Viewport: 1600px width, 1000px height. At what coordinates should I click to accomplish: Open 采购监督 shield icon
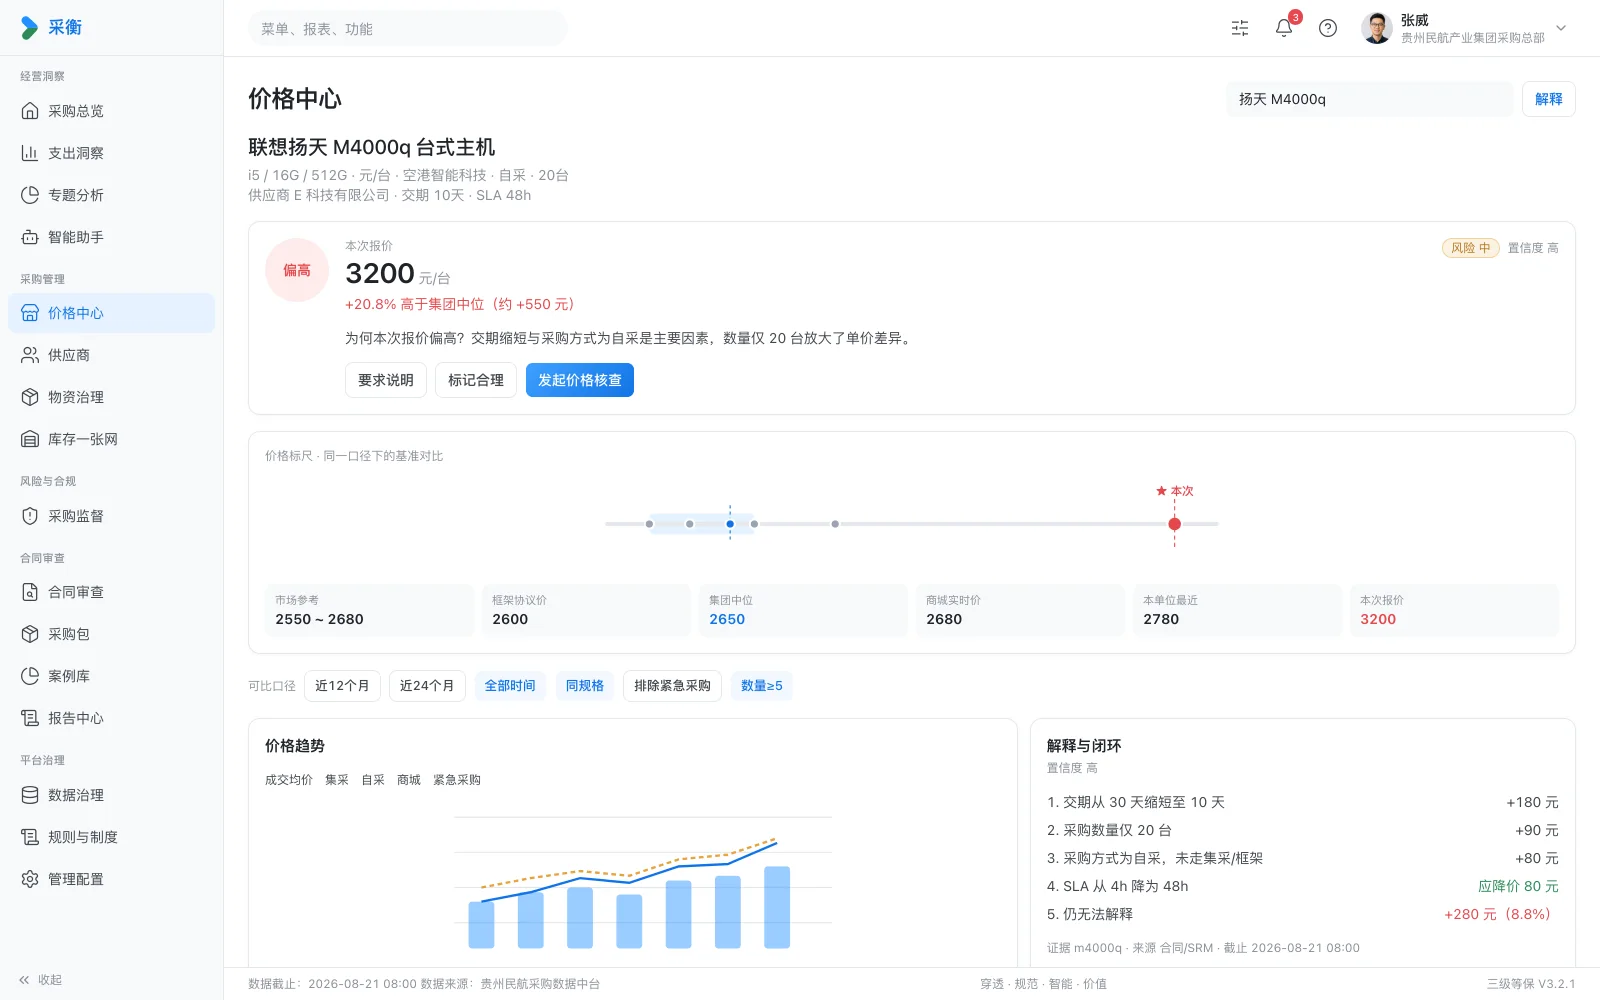(x=30, y=516)
